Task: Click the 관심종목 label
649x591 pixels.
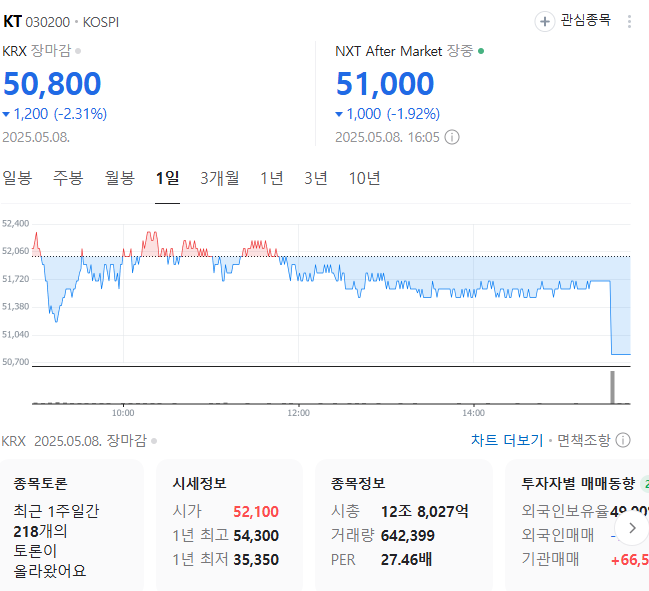Action: (585, 20)
